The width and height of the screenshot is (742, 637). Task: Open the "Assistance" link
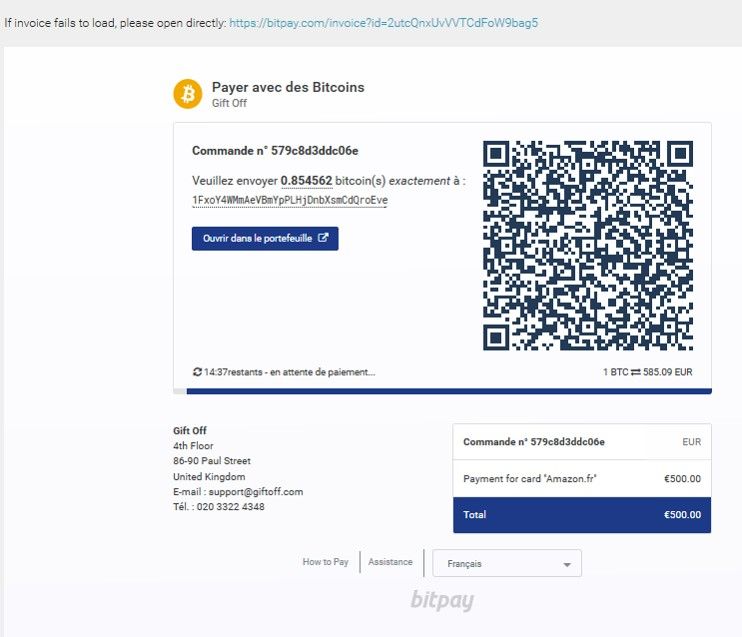(390, 562)
